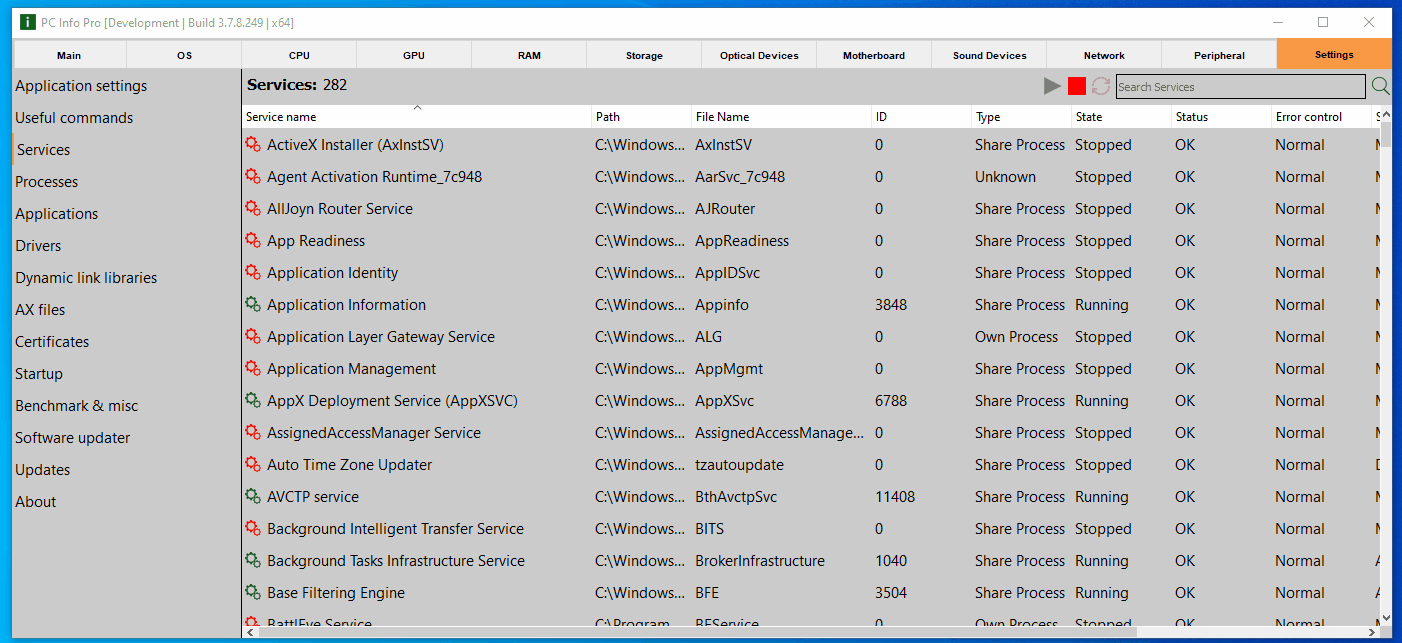Click the gear icon of ActiveX Installer

coord(253,145)
